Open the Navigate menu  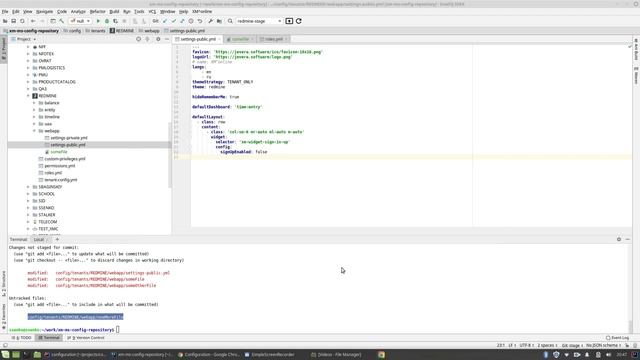44,11
